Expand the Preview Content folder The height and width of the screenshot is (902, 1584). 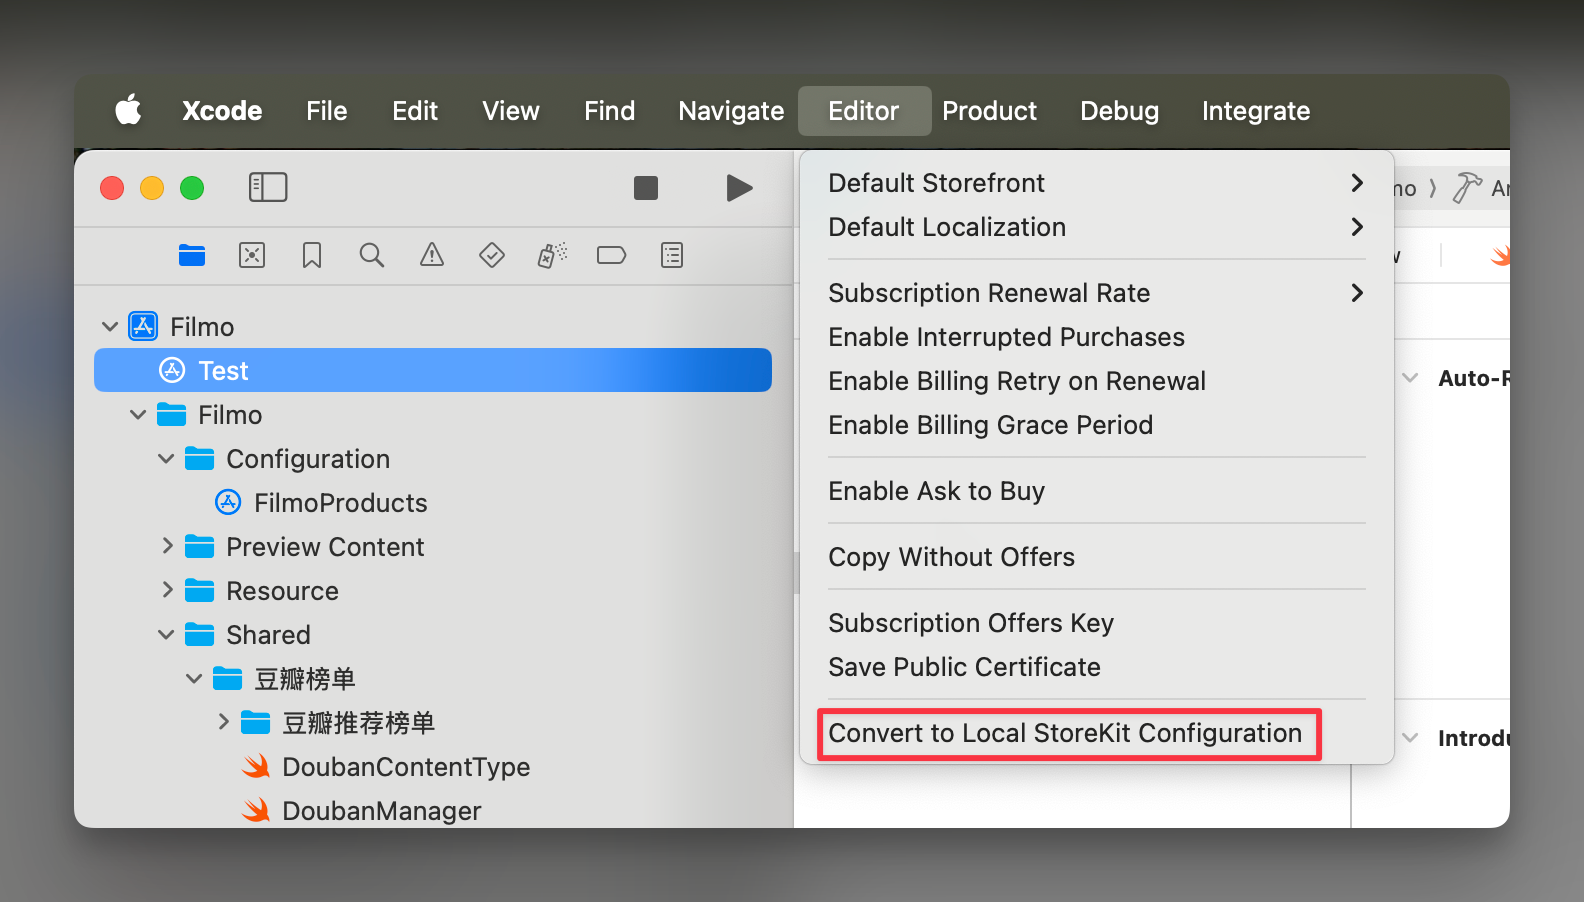[x=167, y=546]
